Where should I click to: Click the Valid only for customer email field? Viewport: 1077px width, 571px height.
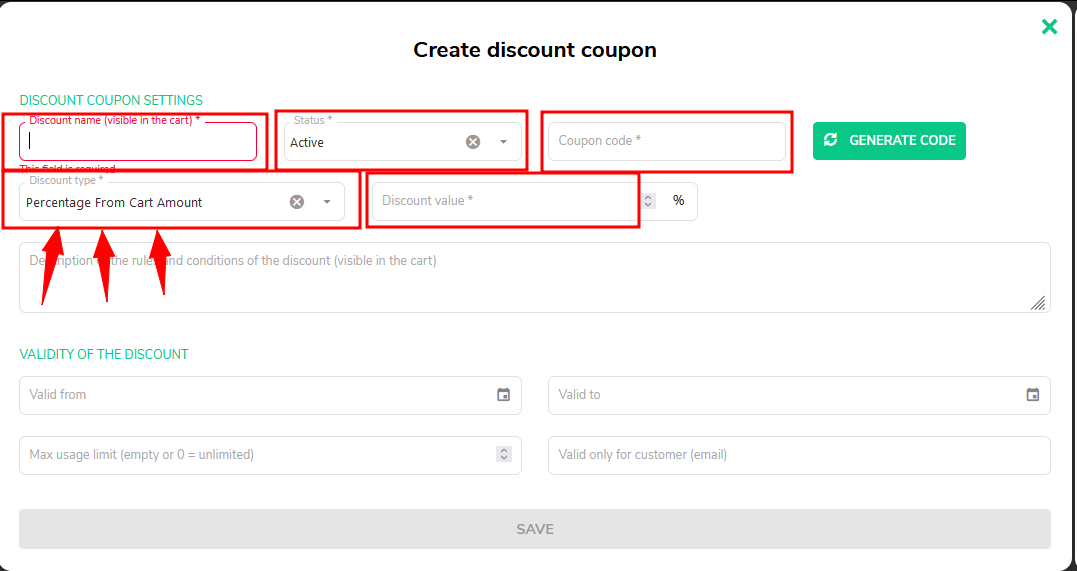pyautogui.click(x=799, y=455)
